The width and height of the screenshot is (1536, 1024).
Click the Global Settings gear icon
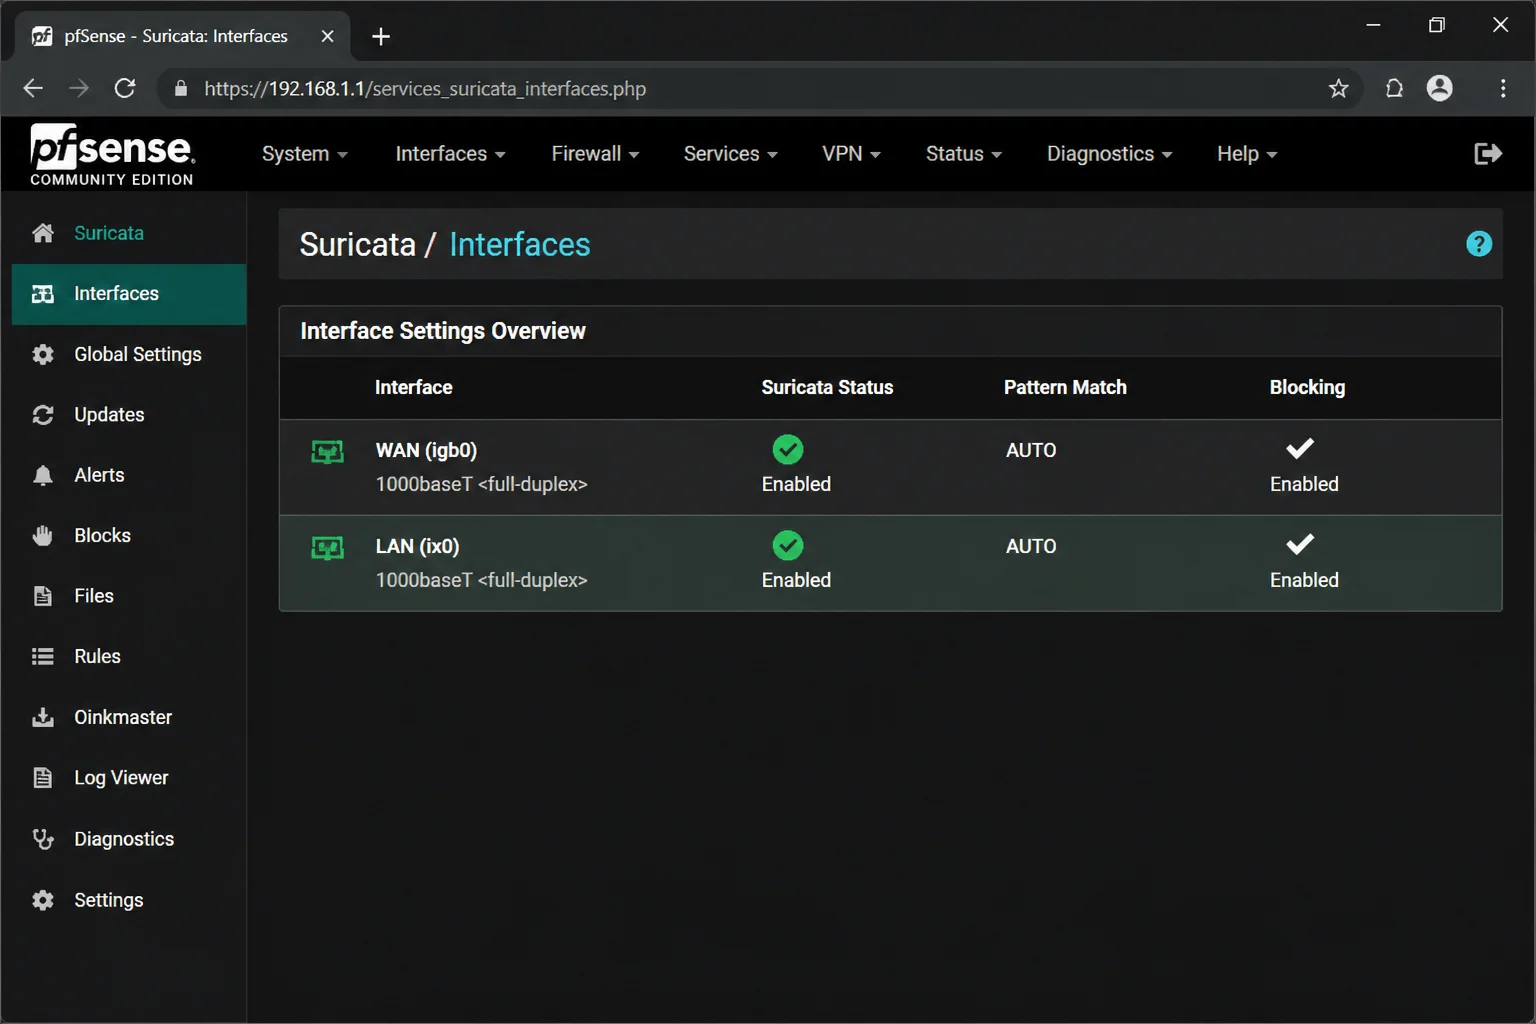tap(43, 354)
